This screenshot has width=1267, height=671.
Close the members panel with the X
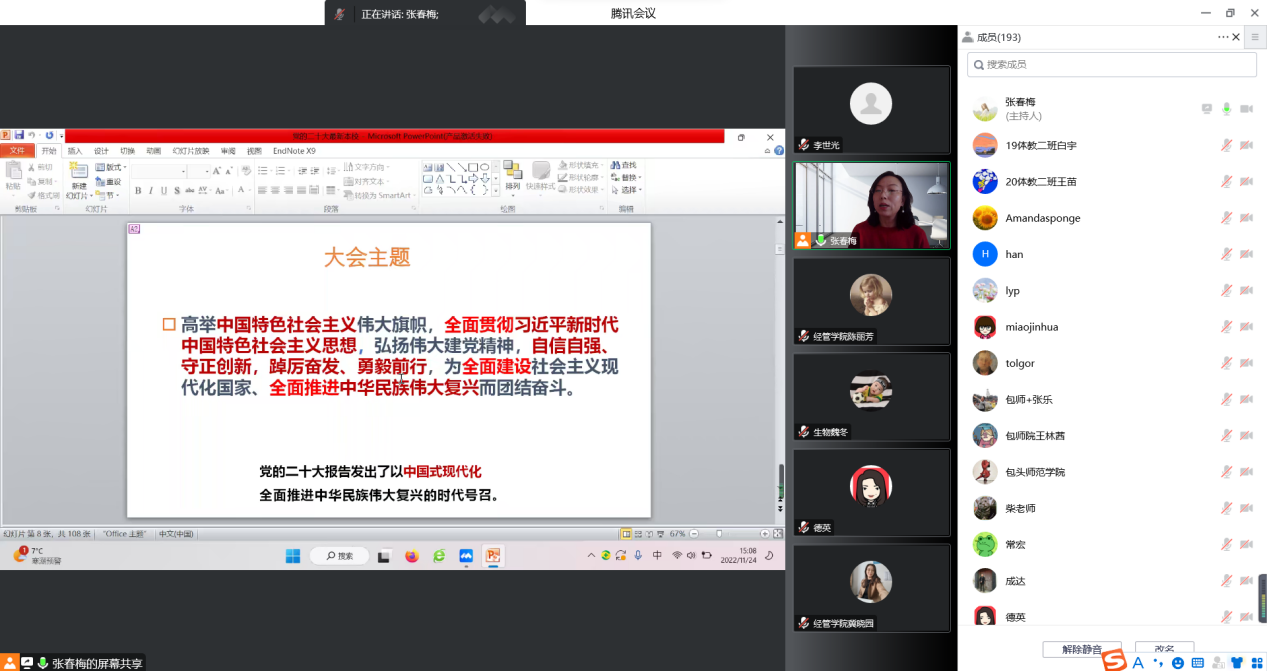[1236, 37]
